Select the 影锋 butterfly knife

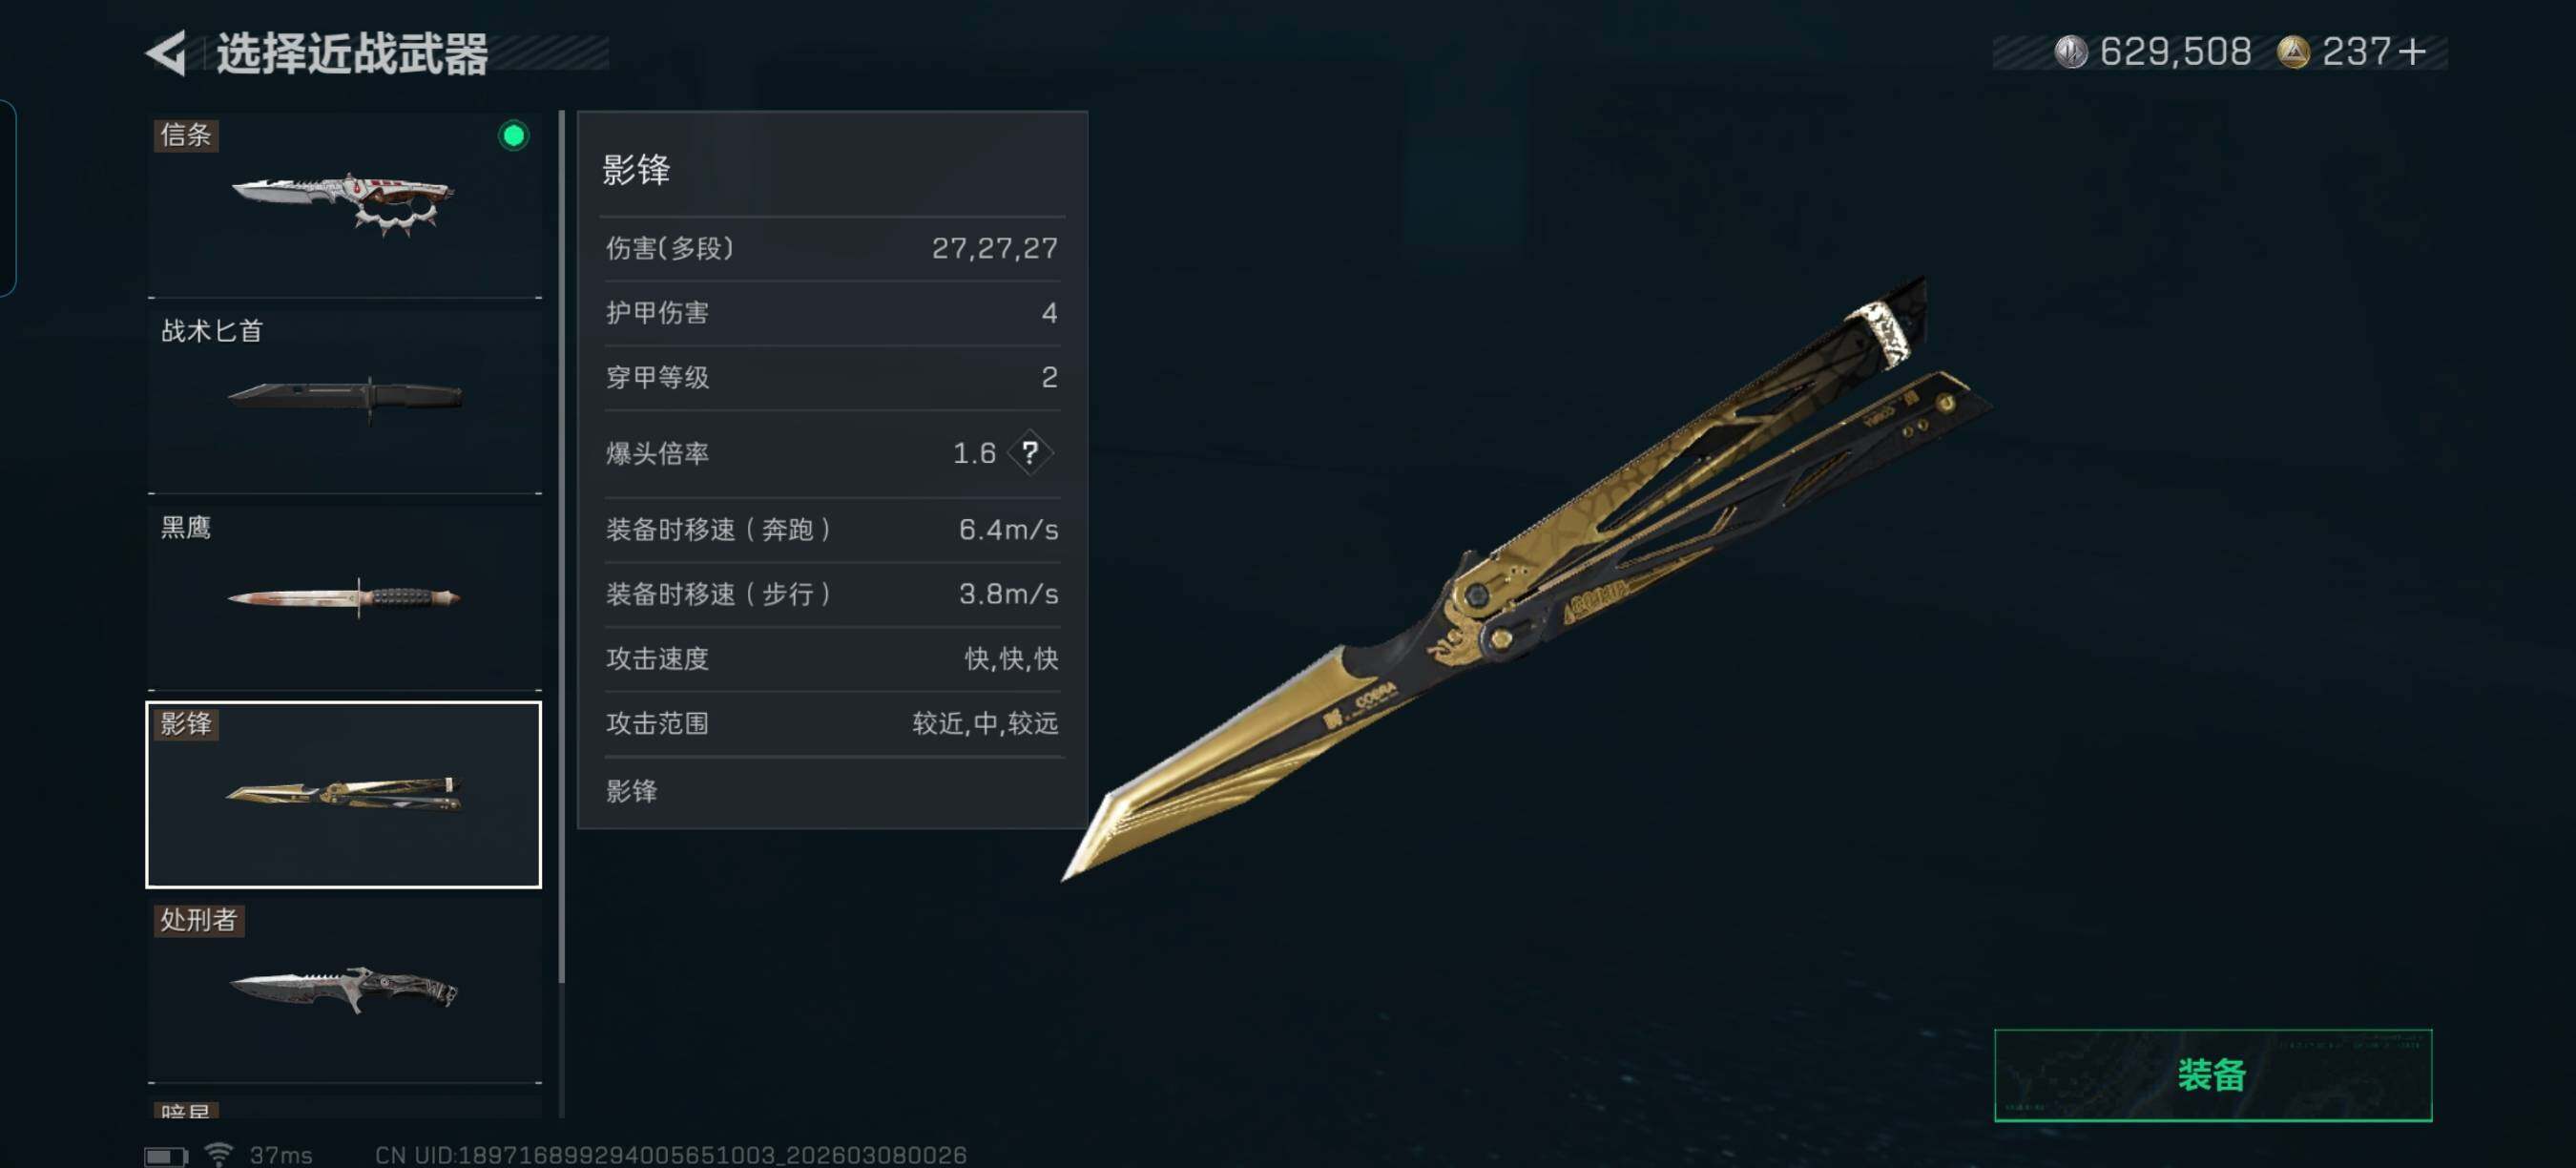coord(344,794)
